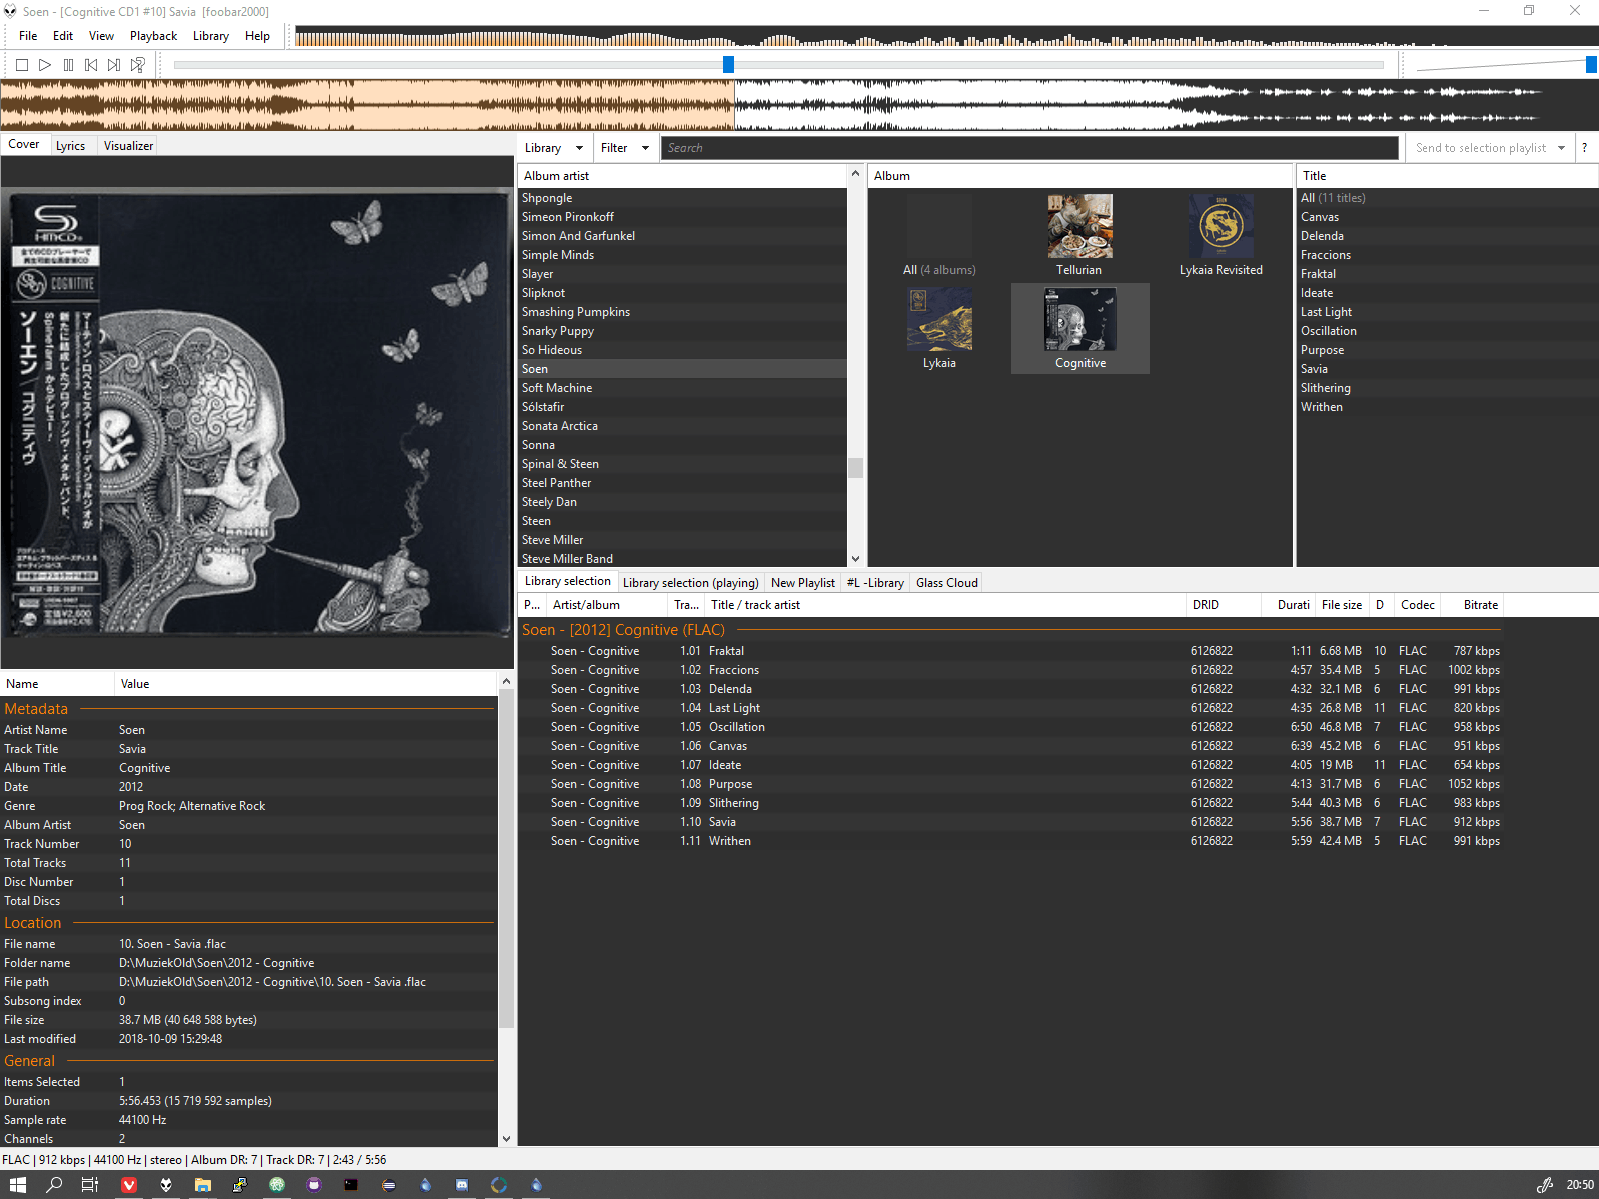
Task: Click the Album artist list scroll-down arrow
Action: pyautogui.click(x=855, y=559)
